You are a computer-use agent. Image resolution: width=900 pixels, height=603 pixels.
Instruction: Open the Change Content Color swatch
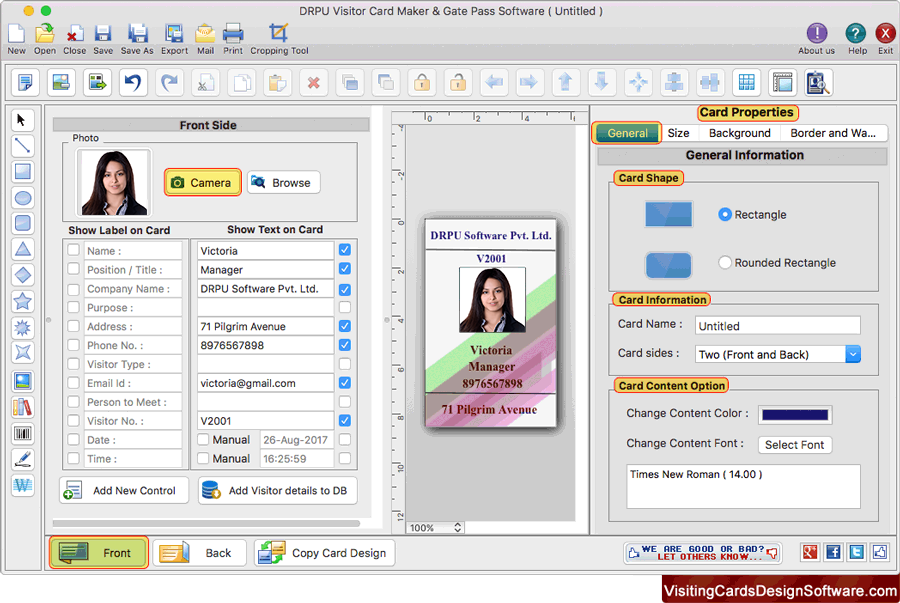tap(794, 415)
